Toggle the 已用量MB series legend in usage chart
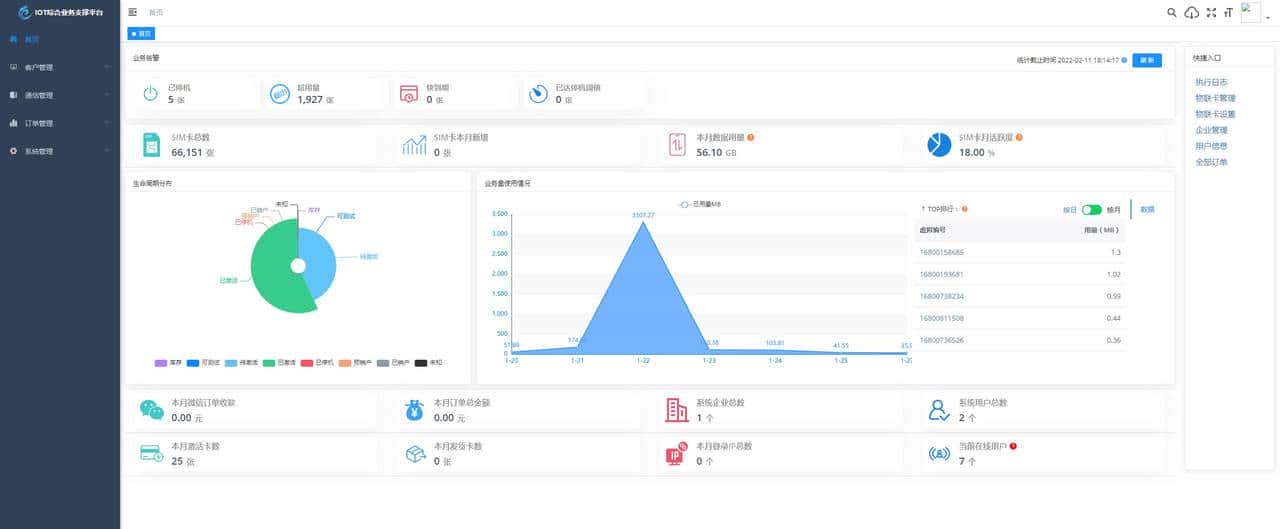Viewport: 1280px width, 529px height. [700, 203]
